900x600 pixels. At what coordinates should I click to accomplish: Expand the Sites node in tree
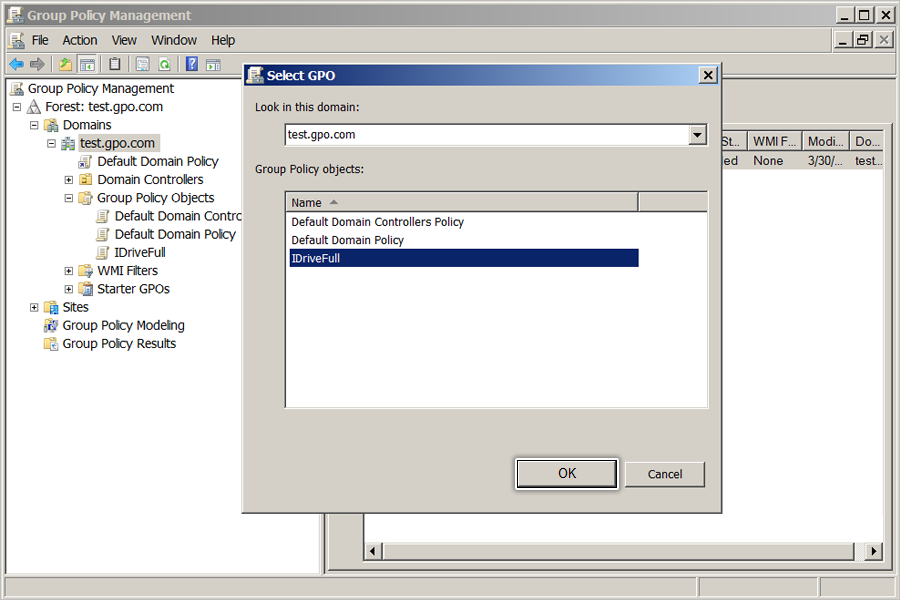[x=34, y=308]
